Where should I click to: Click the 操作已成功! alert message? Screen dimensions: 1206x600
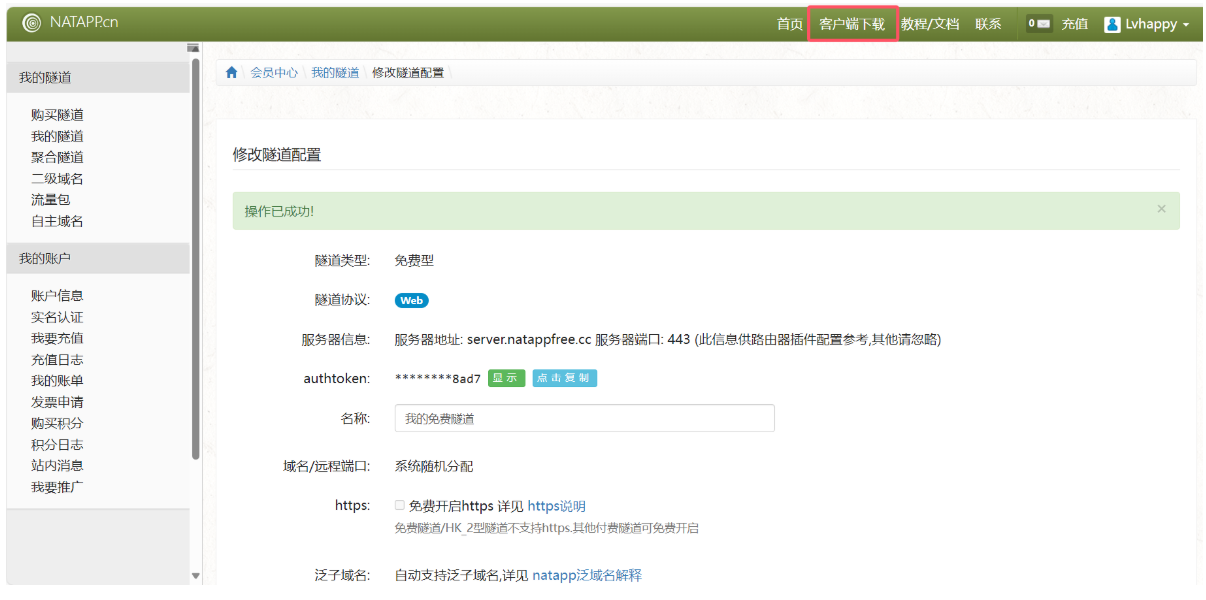[279, 211]
